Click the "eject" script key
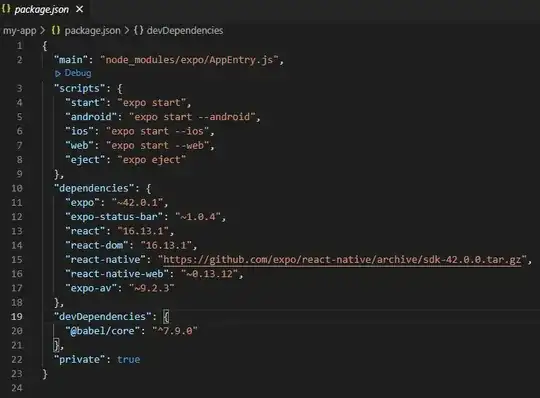 [85, 160]
